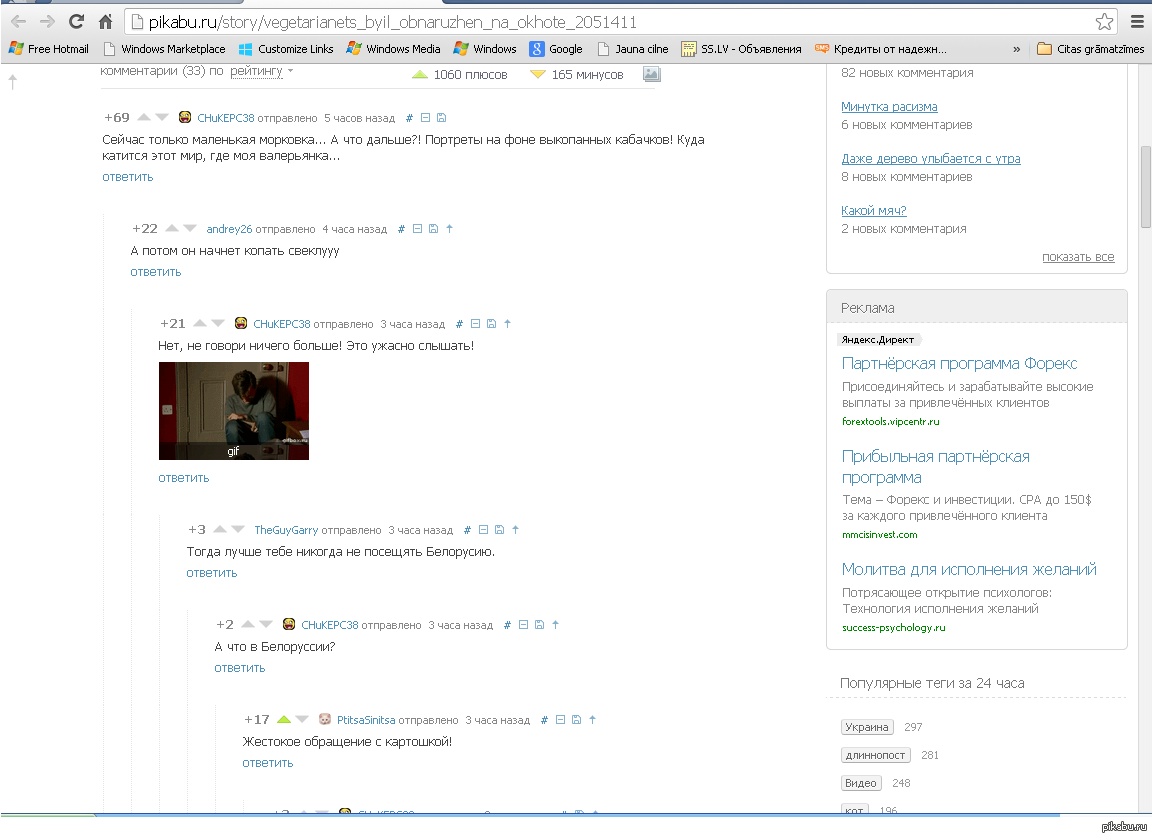This screenshot has height=838, width=1152.
Task: Downvote the +22 comment by andrey26
Action: pos(190,228)
